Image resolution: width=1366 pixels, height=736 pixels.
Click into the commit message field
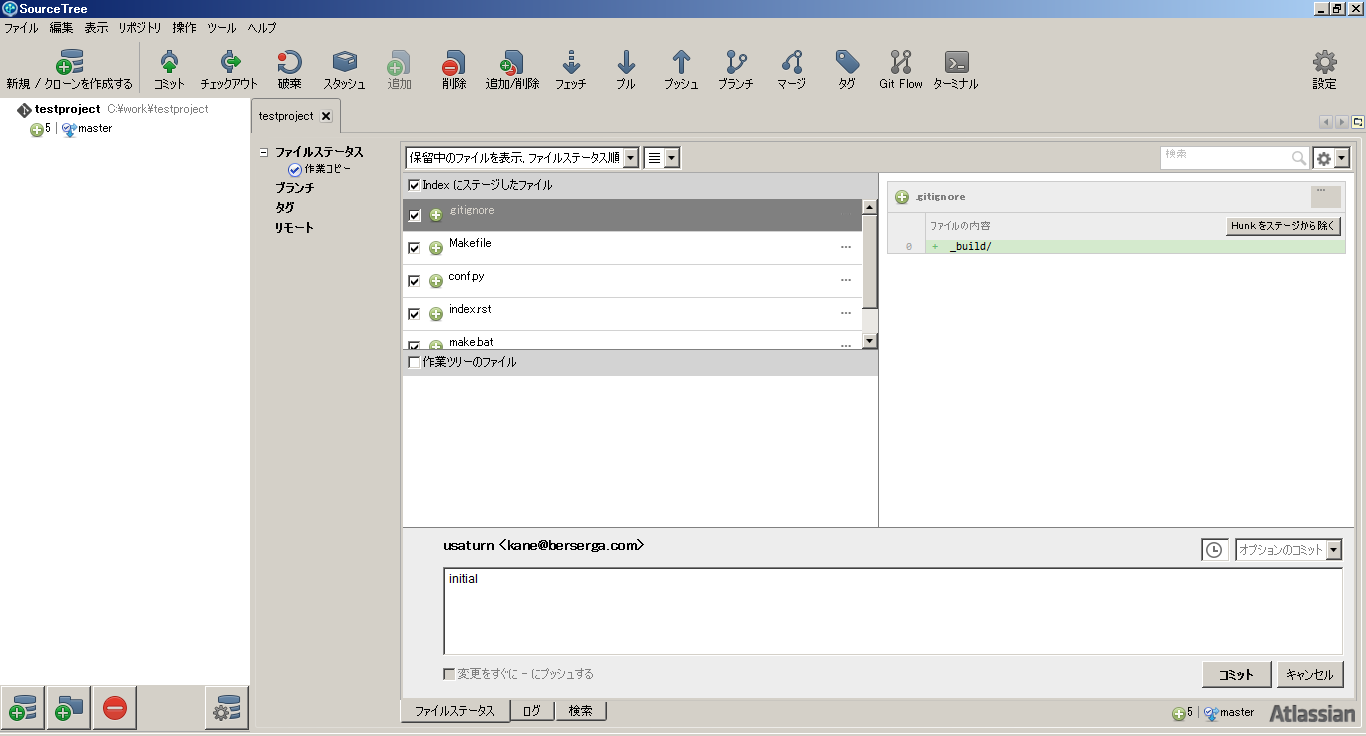click(x=893, y=611)
